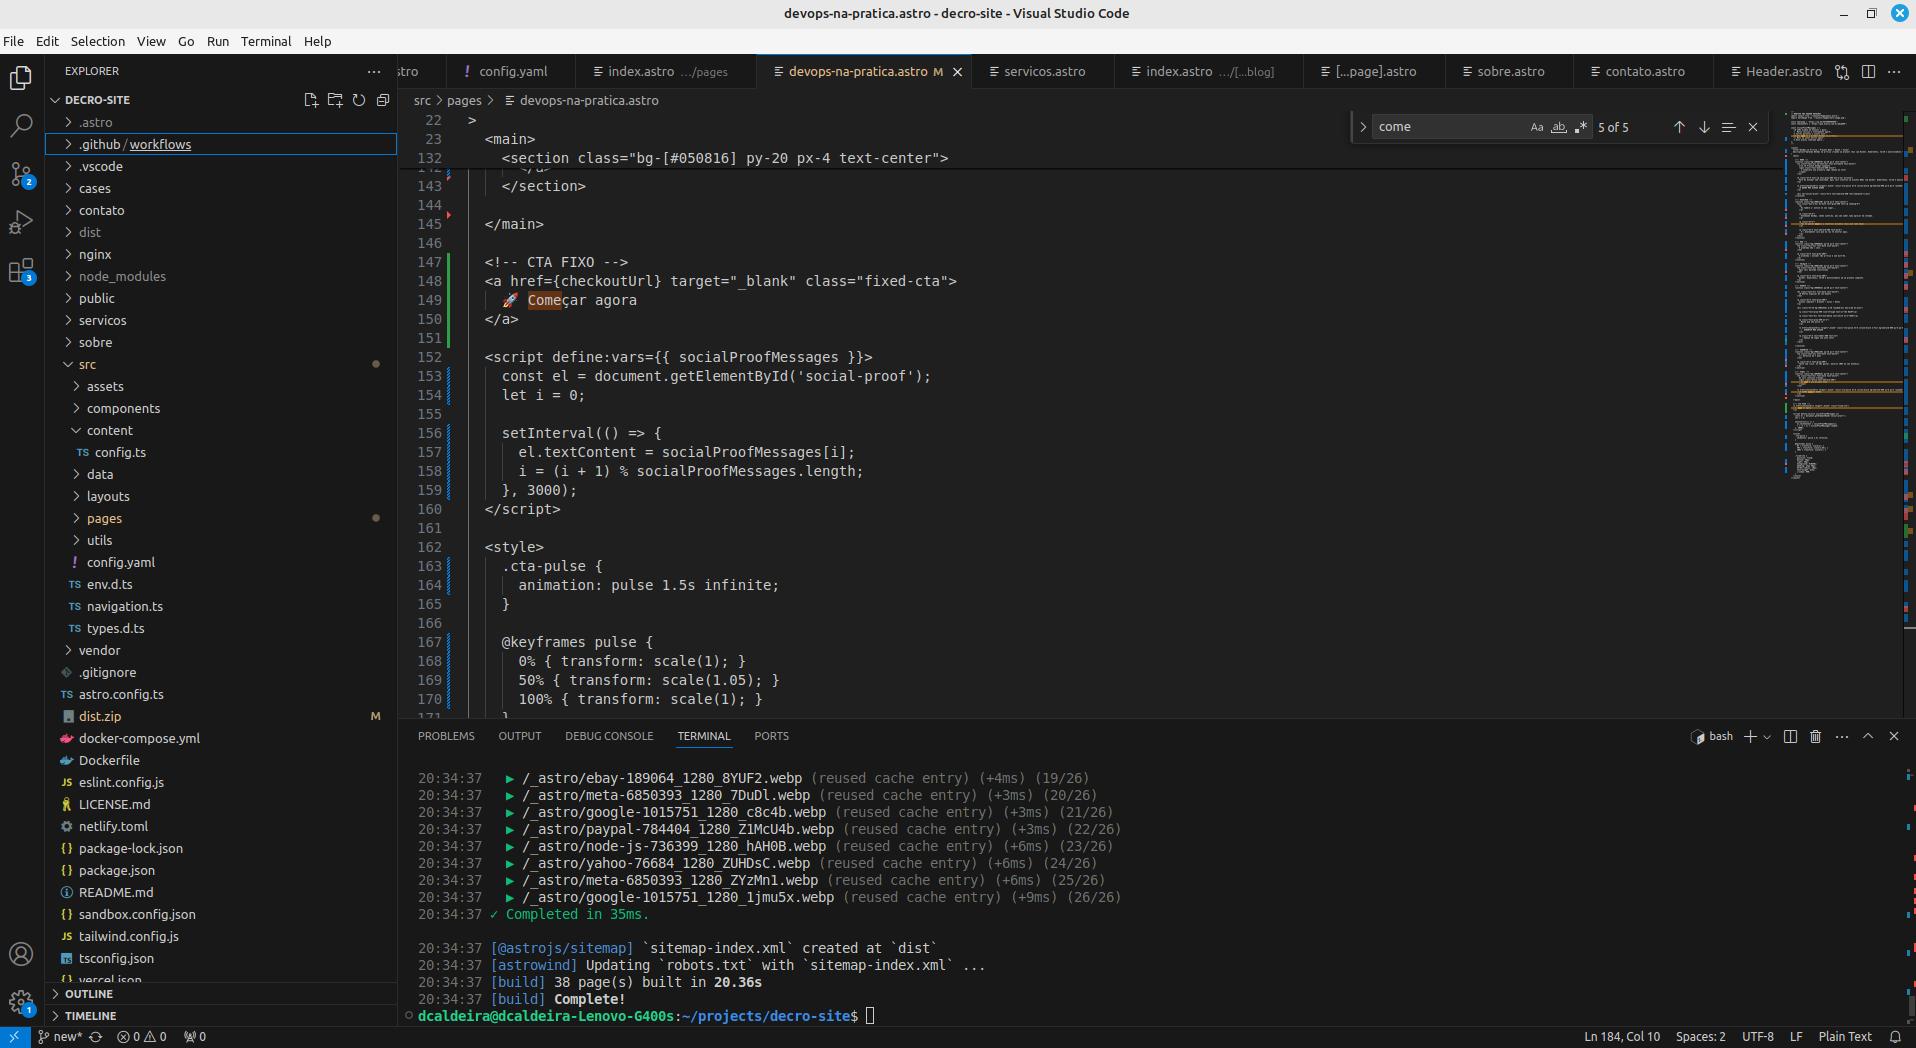Expand the node_modules folder
Image resolution: width=1916 pixels, height=1048 pixels.
click(221, 276)
